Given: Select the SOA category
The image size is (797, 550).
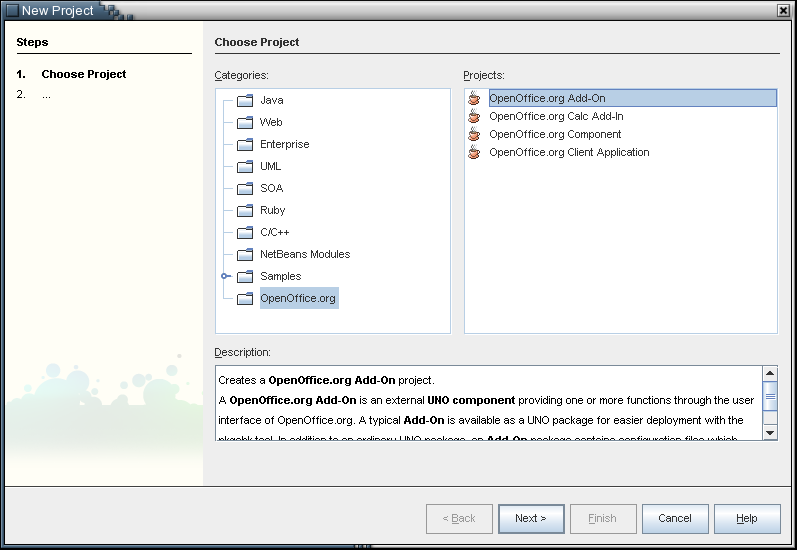Looking at the screenshot, I should coord(271,188).
